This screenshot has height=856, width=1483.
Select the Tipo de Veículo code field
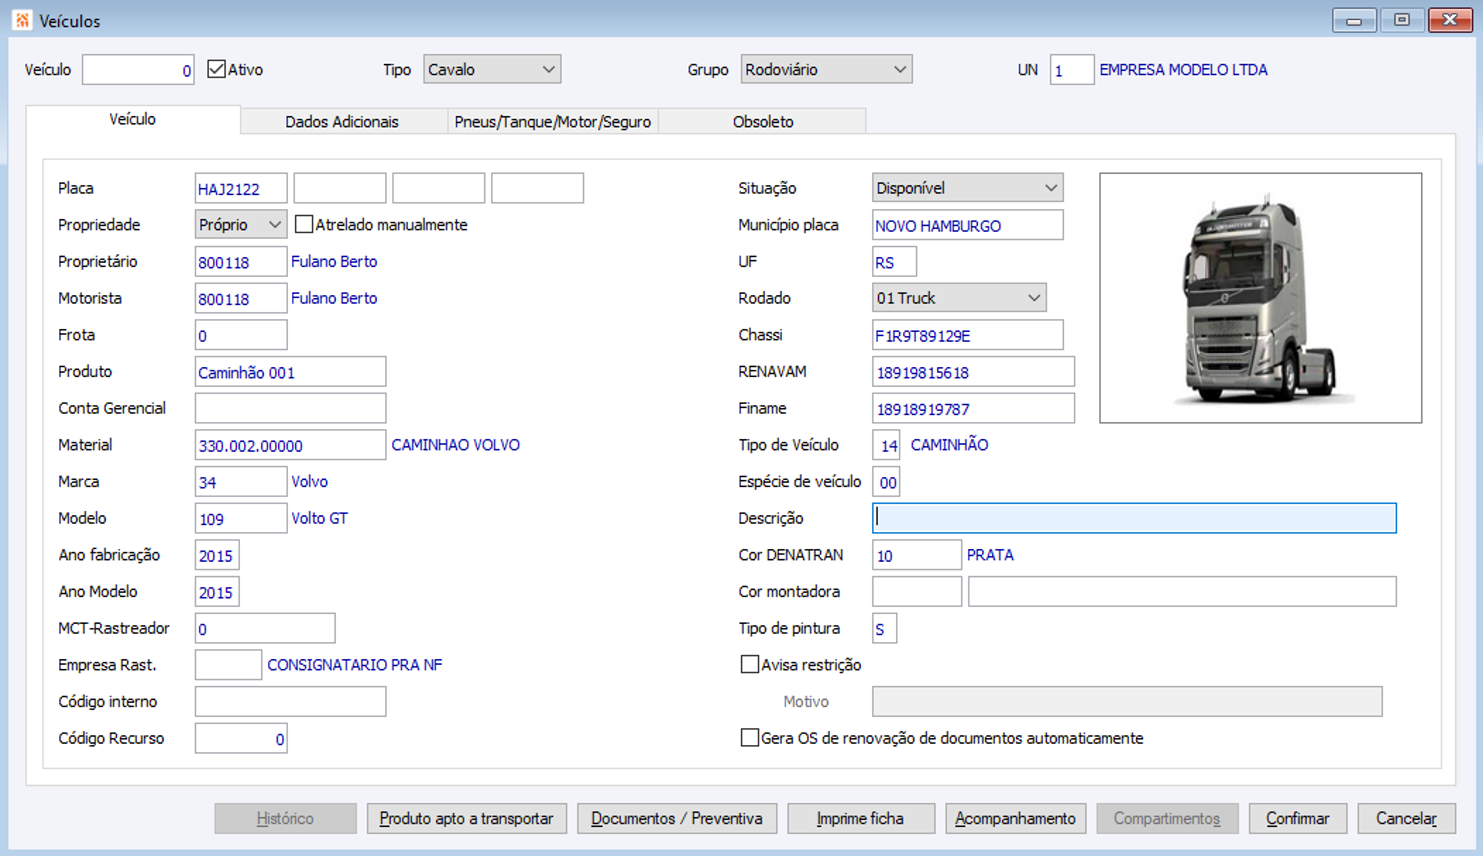point(886,445)
